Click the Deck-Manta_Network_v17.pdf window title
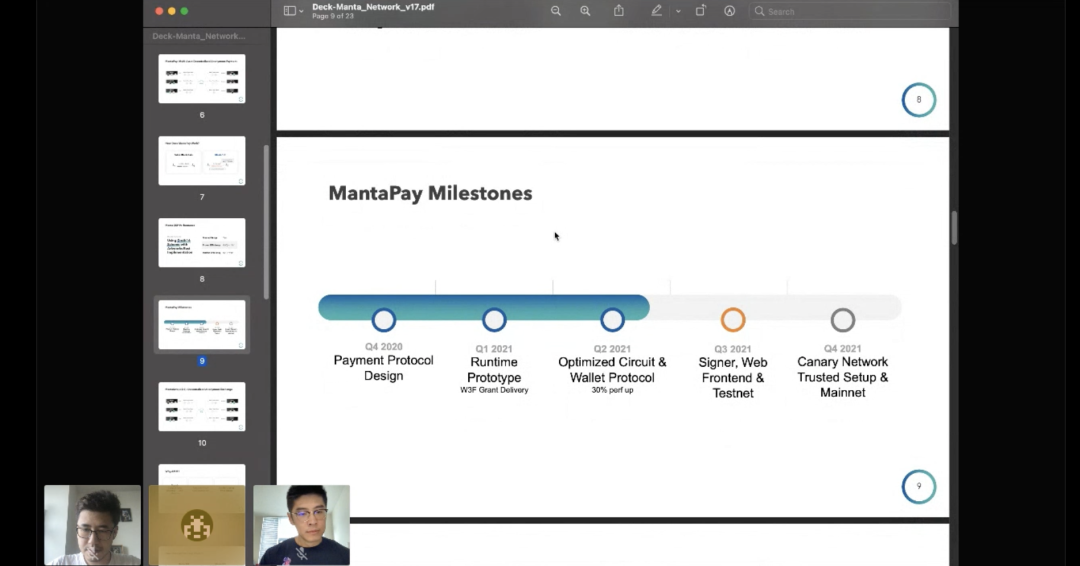1080x566 pixels. point(373,7)
